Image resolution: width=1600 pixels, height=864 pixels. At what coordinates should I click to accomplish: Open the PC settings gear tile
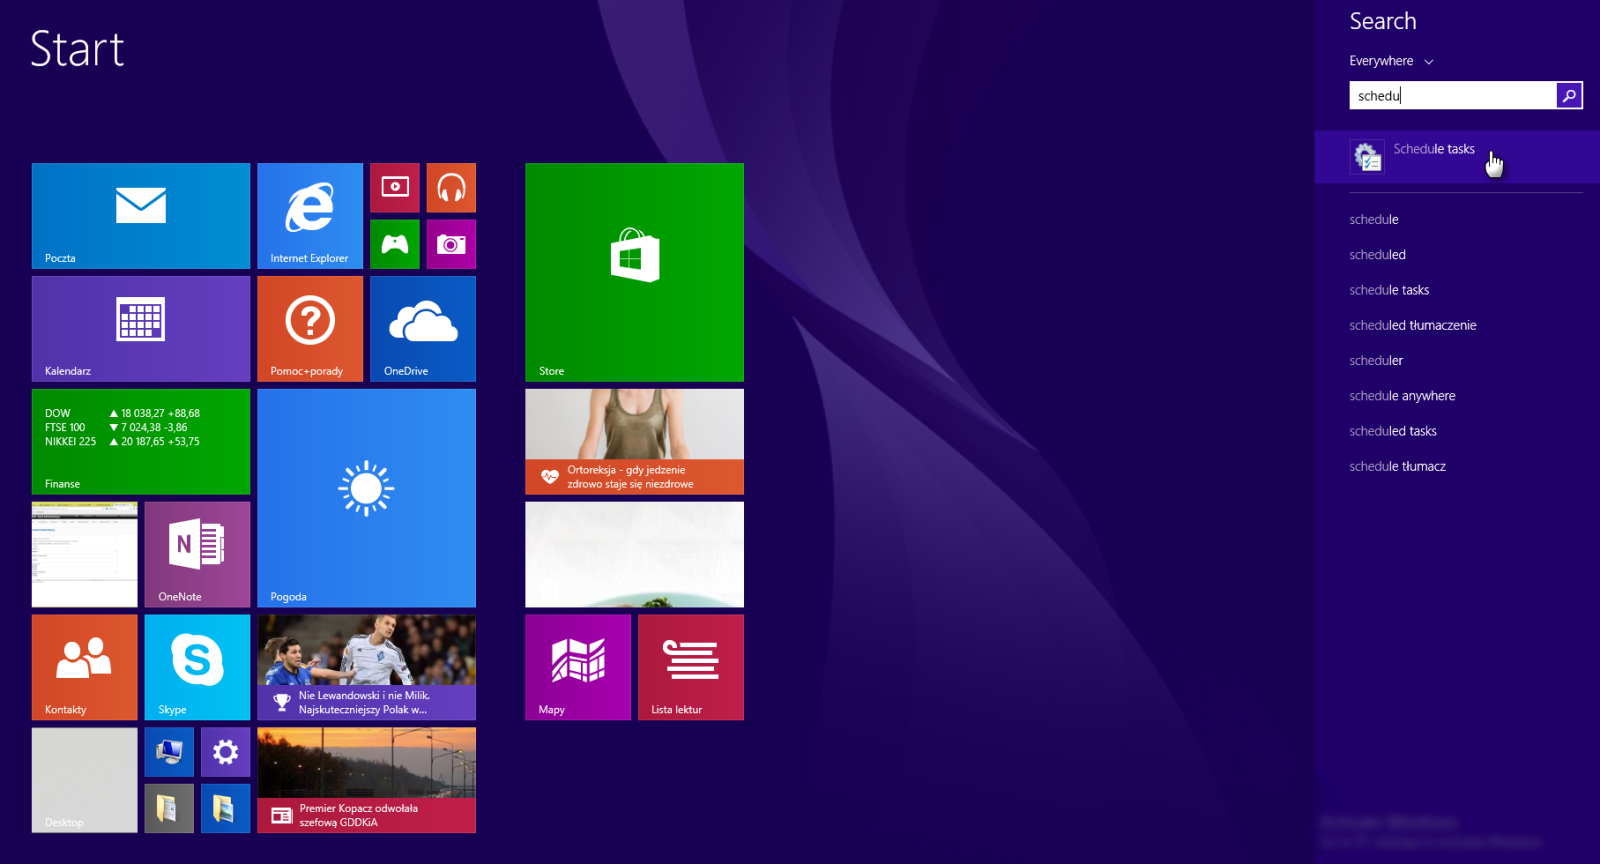[x=226, y=752]
